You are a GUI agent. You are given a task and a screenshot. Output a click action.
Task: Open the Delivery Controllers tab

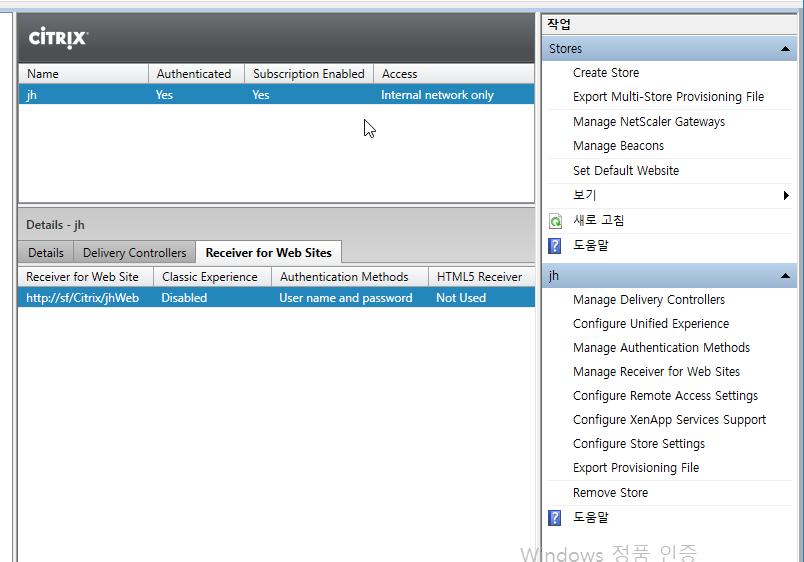134,253
